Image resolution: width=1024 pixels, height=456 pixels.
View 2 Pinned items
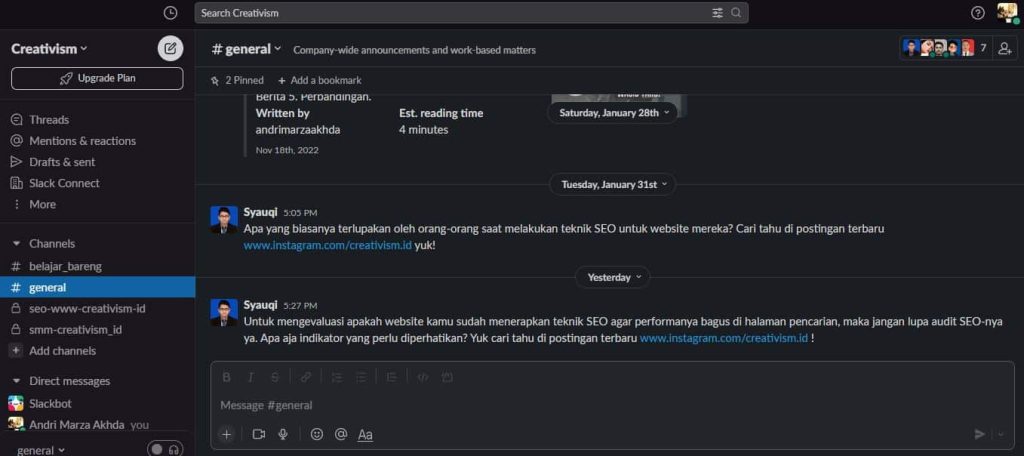point(237,80)
